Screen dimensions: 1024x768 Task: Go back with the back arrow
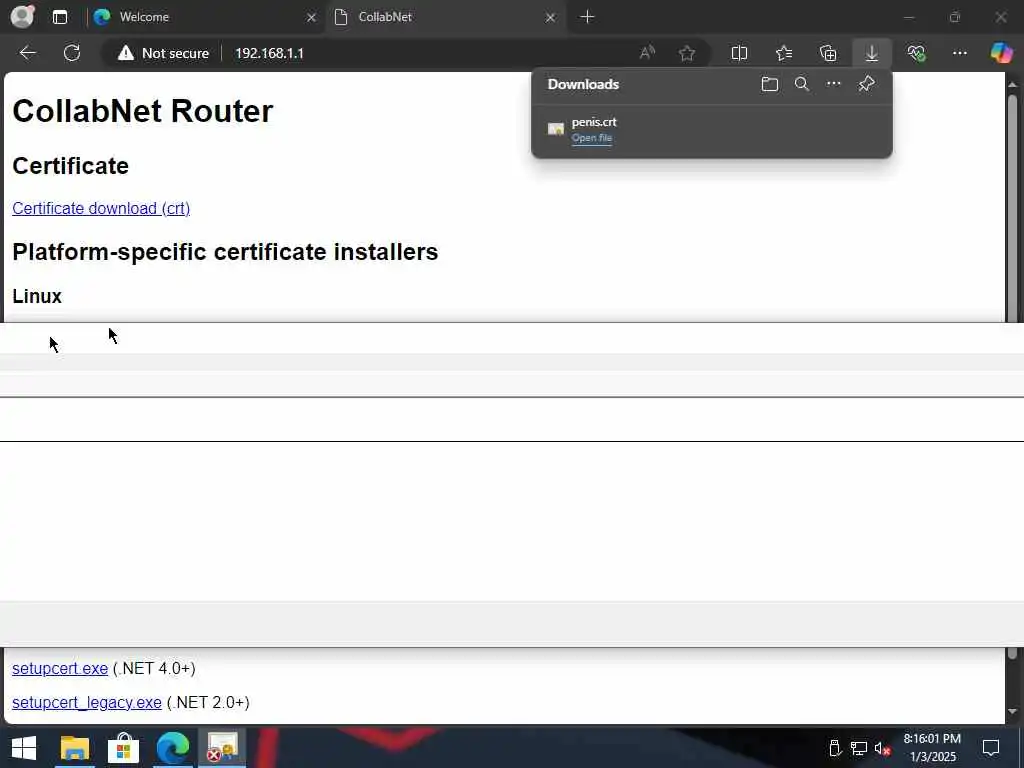27,53
